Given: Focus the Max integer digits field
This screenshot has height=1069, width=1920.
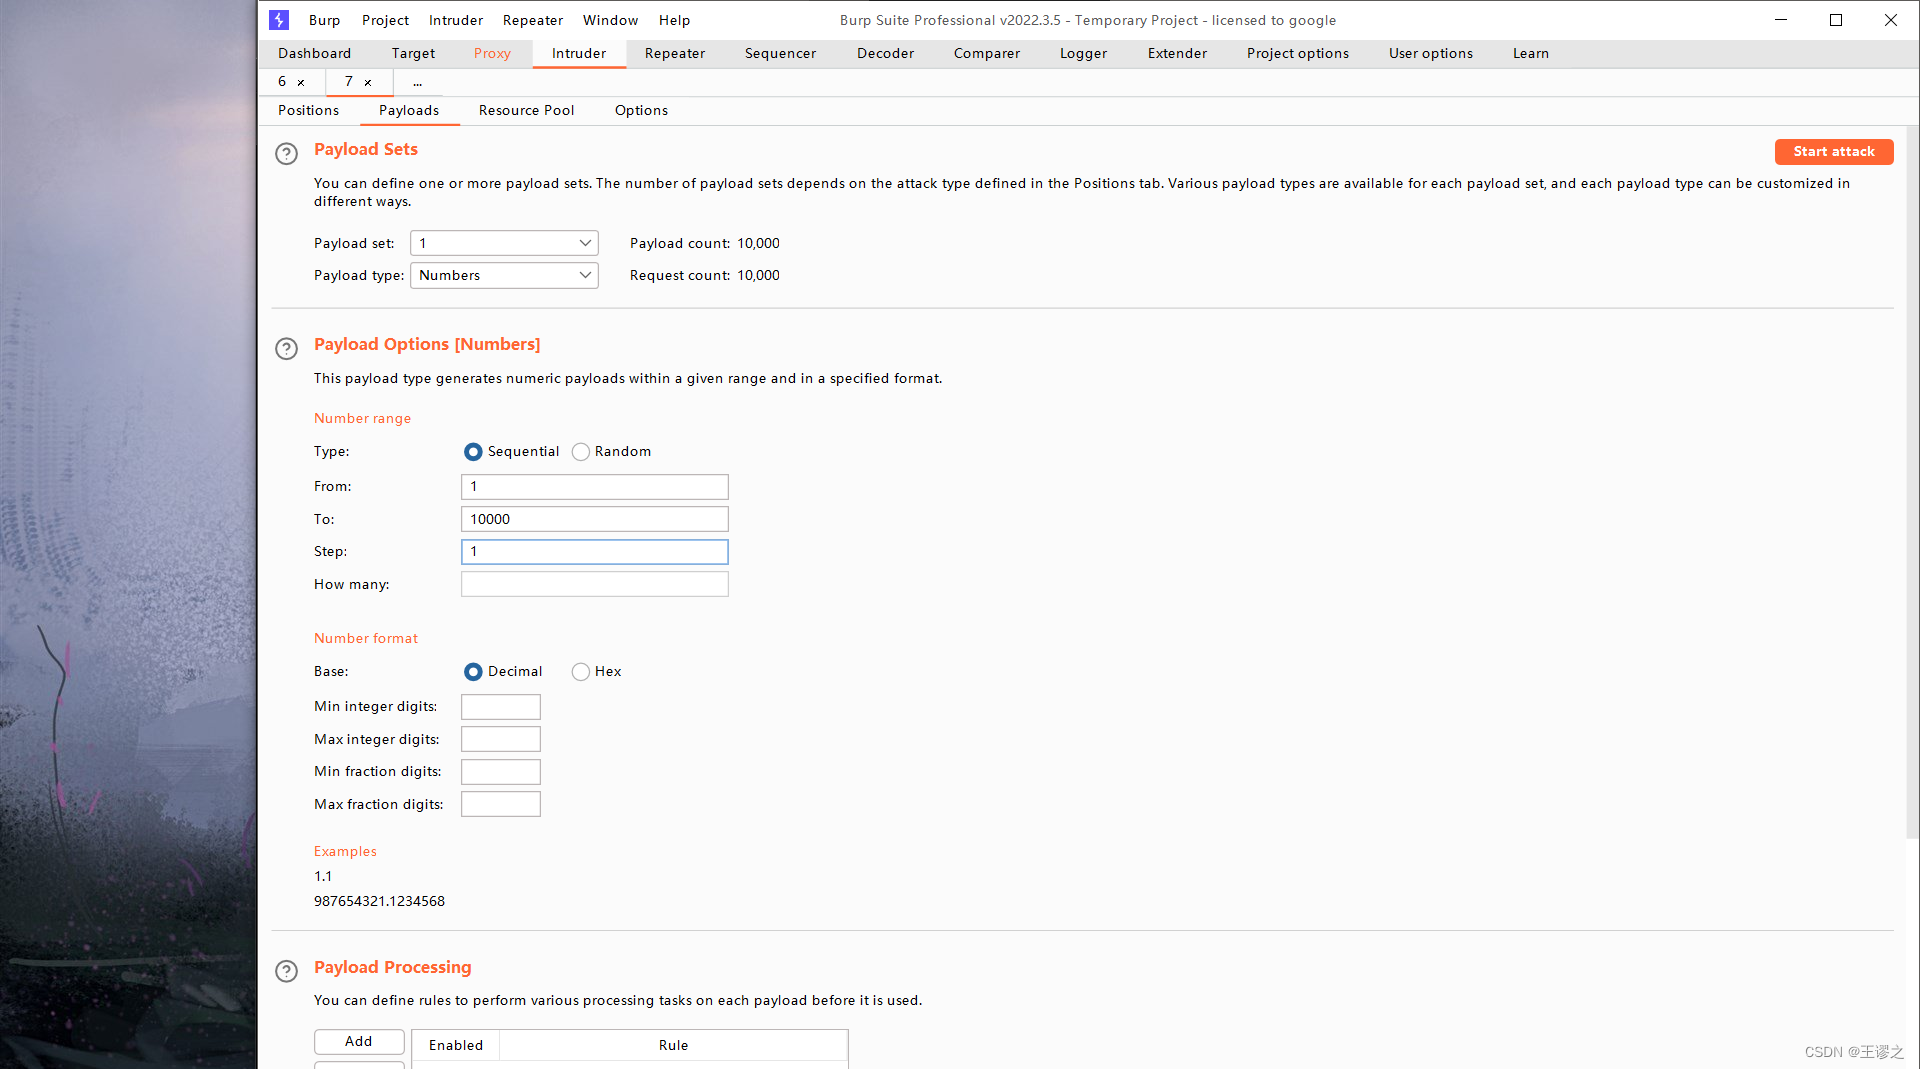Looking at the screenshot, I should 500,739.
